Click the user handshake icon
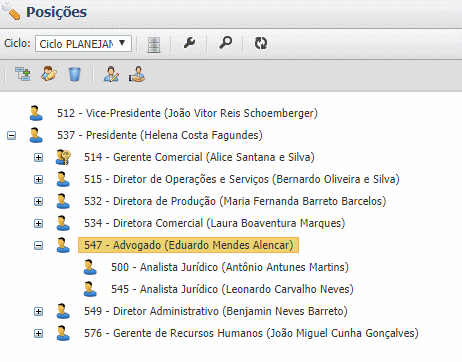The width and height of the screenshot is (462, 362). coord(137,74)
